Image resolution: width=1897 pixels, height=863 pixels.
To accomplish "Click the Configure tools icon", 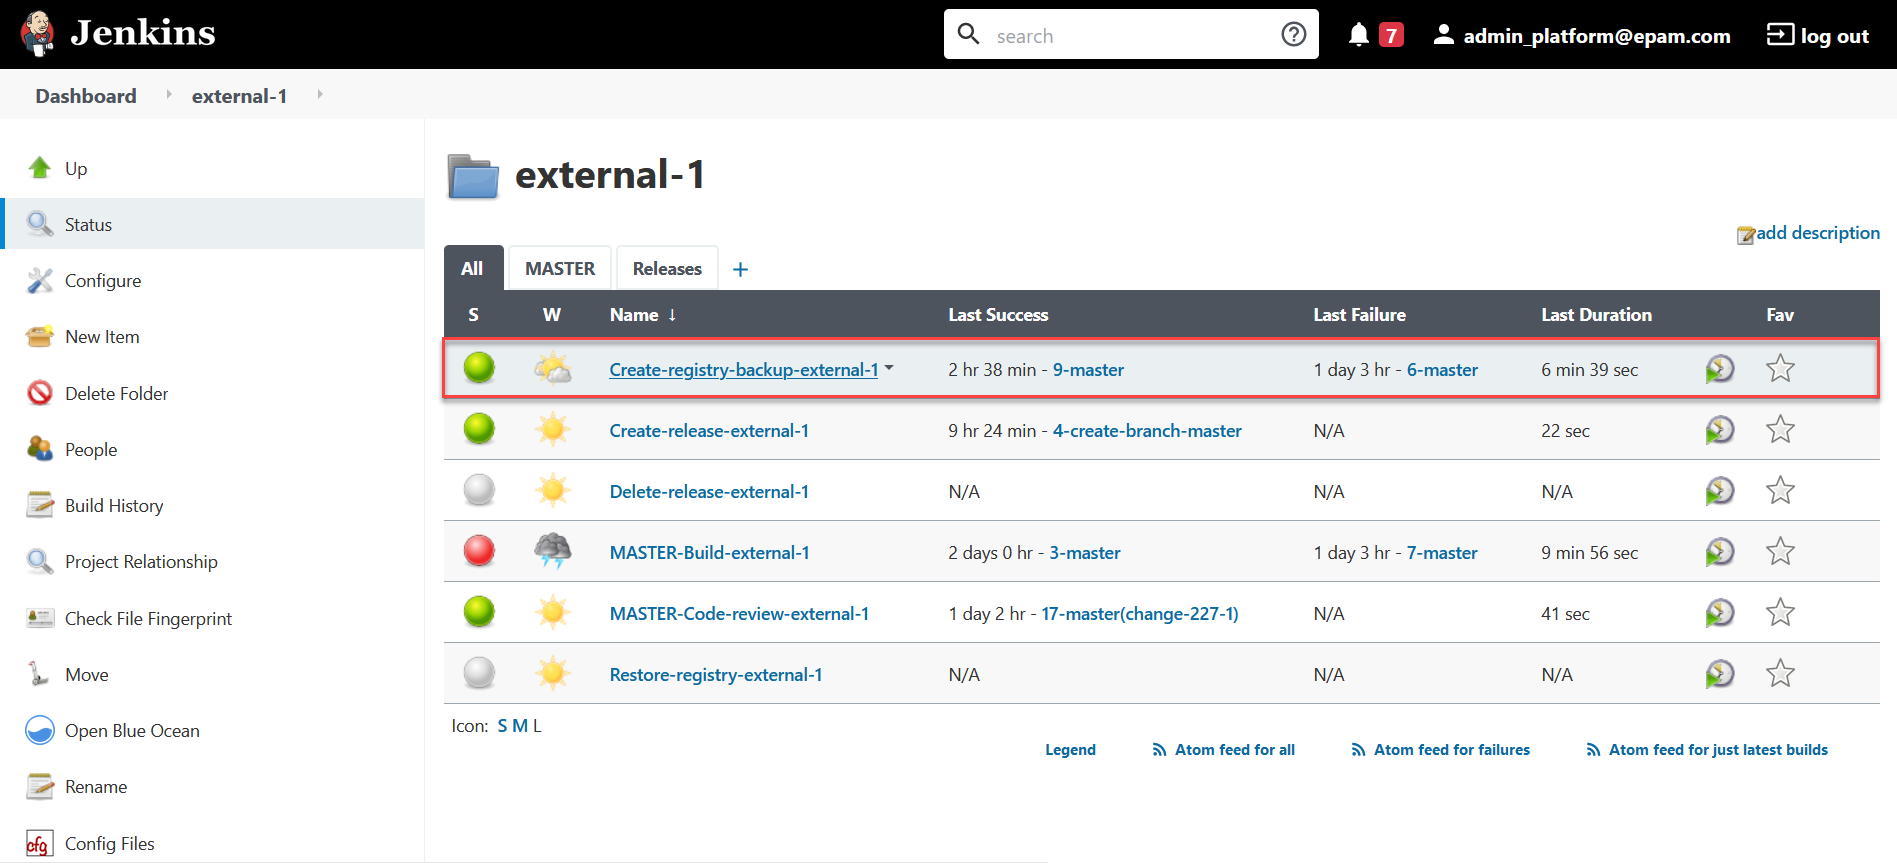I will coord(40,281).
